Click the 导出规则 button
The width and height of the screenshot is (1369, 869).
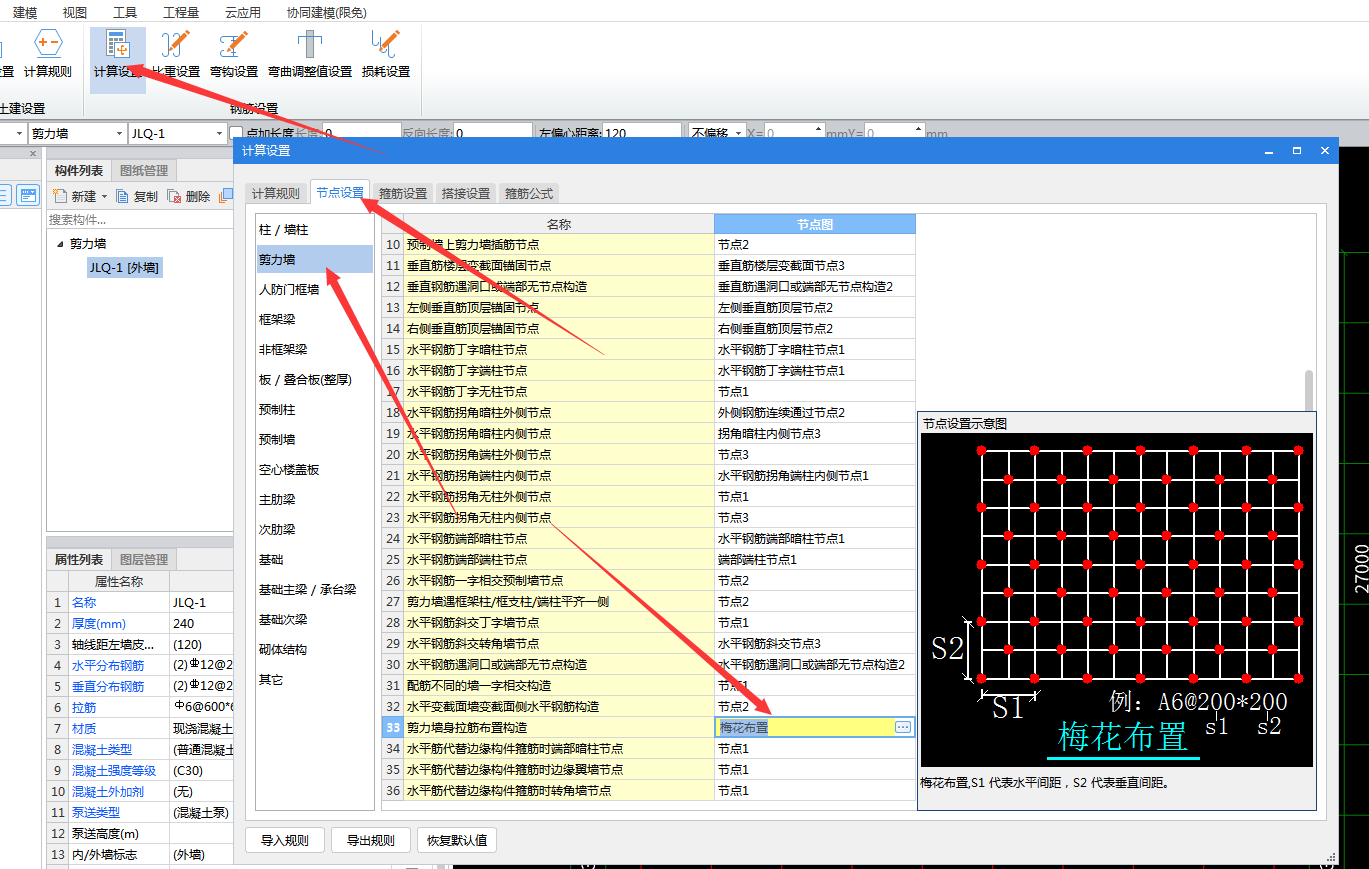[x=370, y=840]
